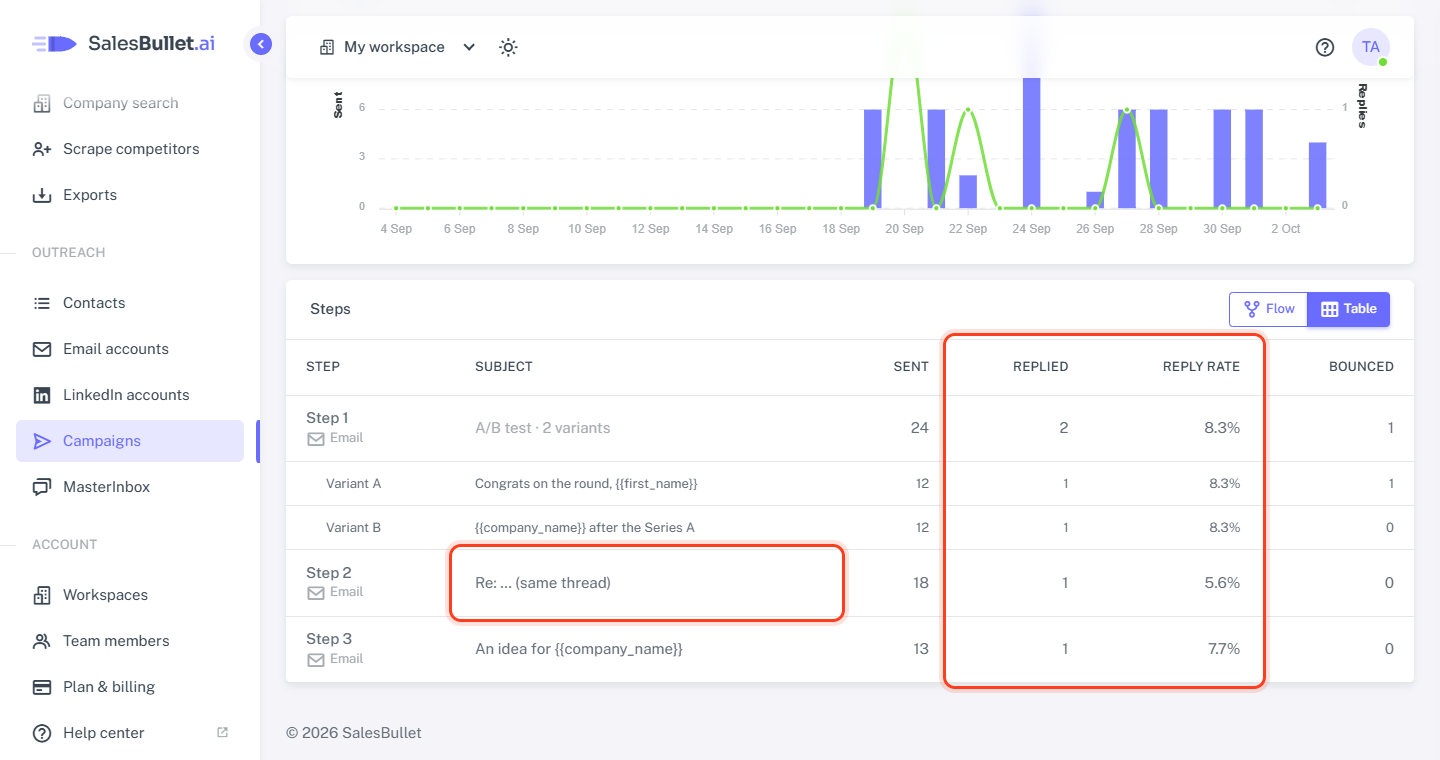
Task: Toggle the light/dark theme sun icon
Action: pos(508,47)
